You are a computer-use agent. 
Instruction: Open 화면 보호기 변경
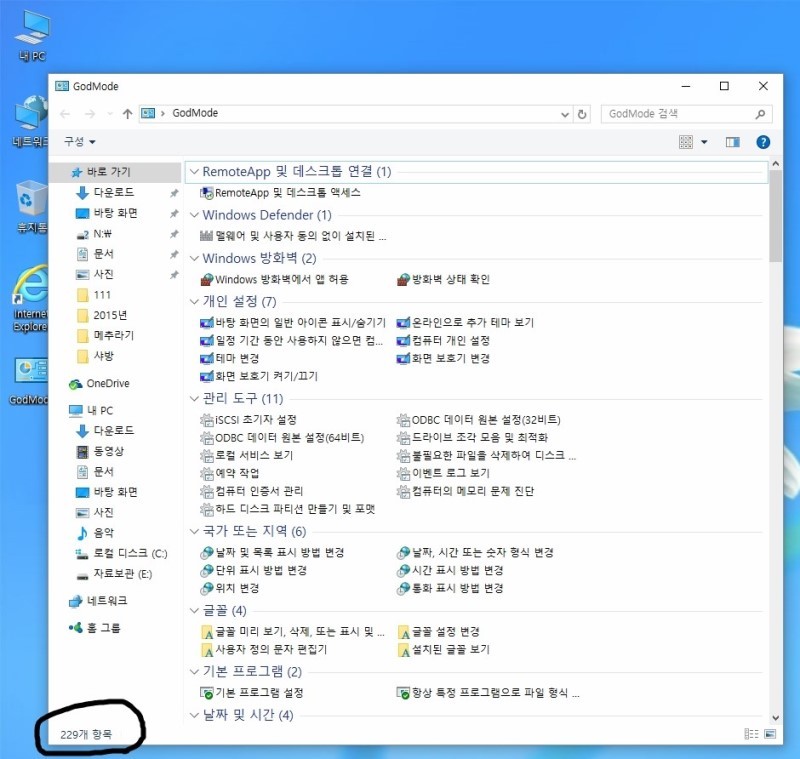tap(443, 358)
